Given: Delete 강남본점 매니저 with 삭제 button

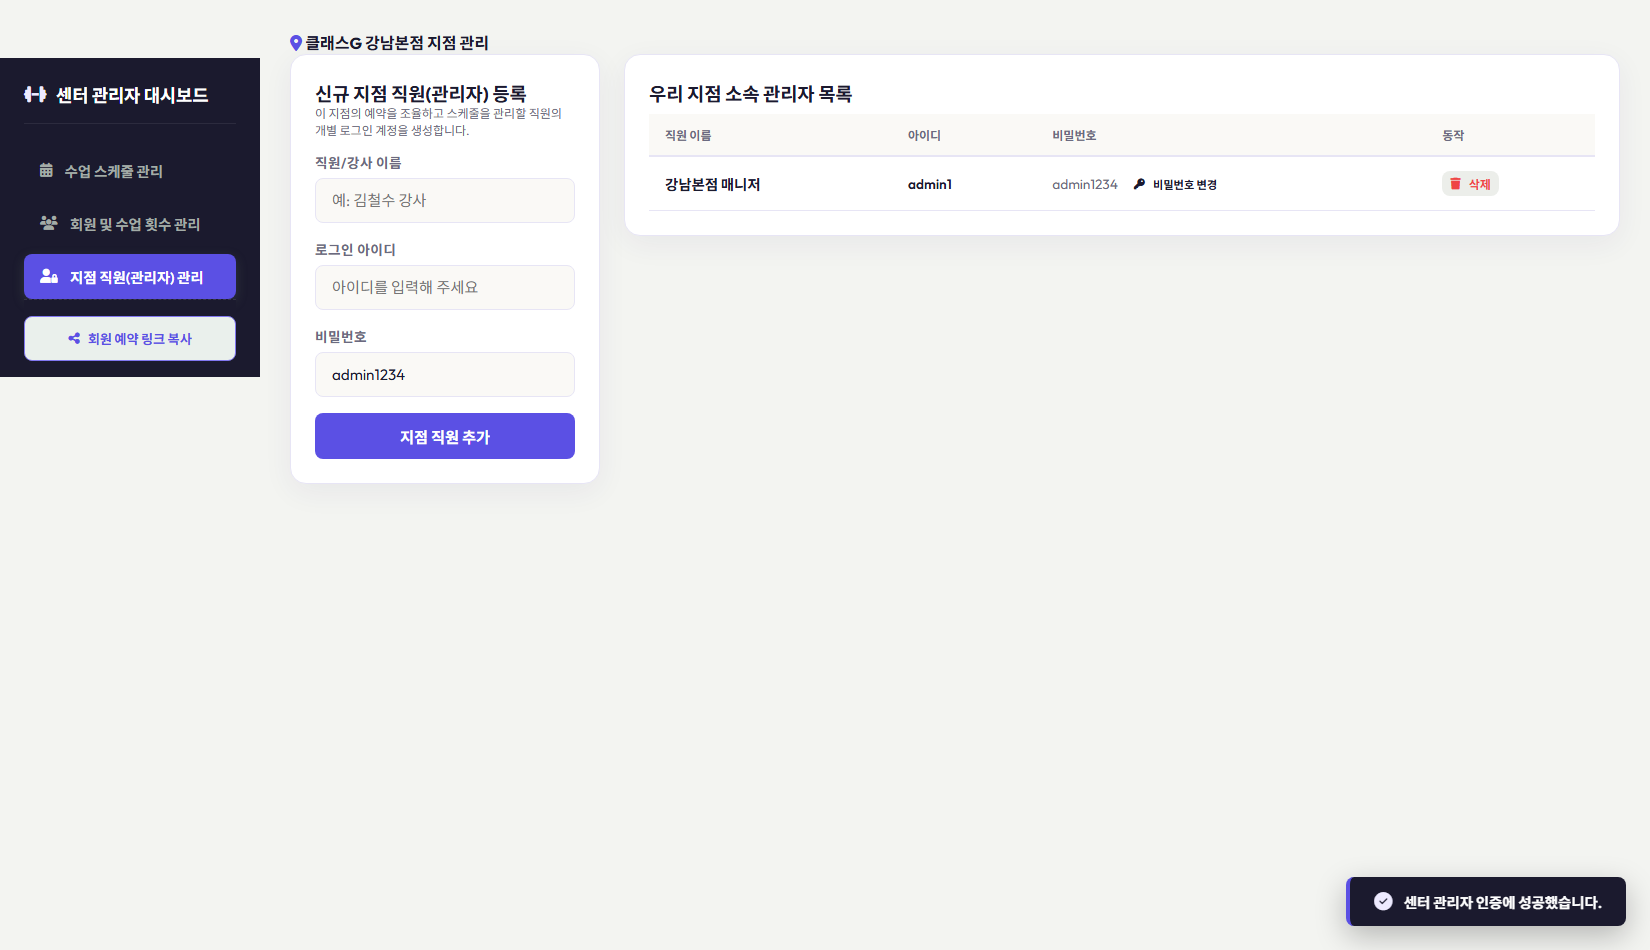Looking at the screenshot, I should [x=1470, y=184].
